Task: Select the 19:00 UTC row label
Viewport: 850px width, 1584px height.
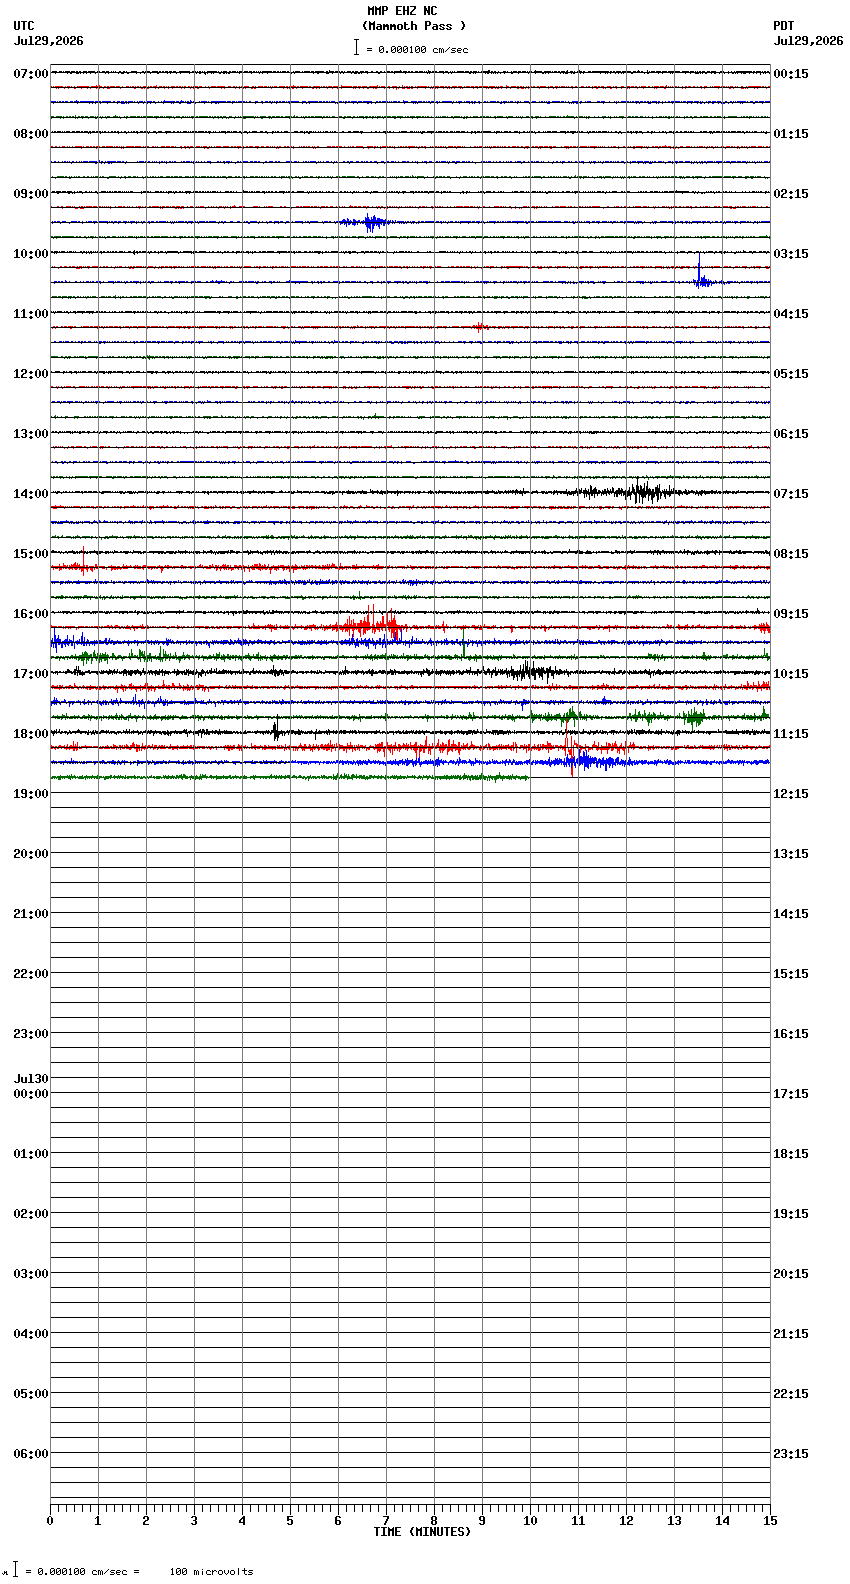Action: point(31,794)
